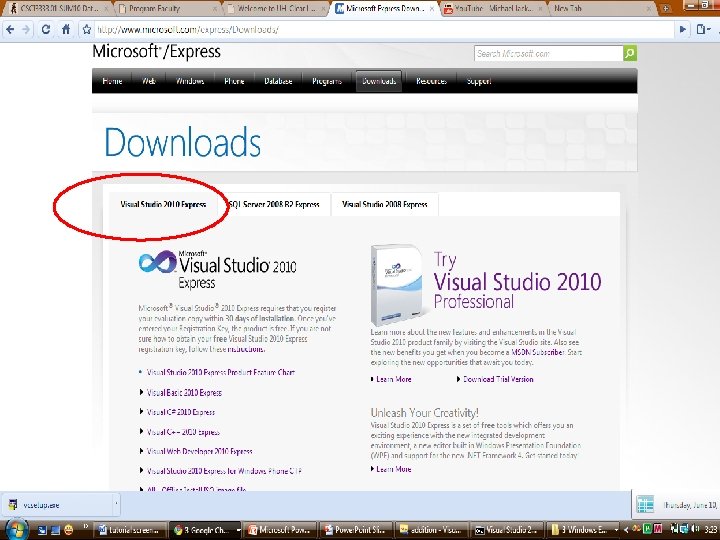Open the browser home page icon
The image size is (720, 540).
[x=66, y=29]
